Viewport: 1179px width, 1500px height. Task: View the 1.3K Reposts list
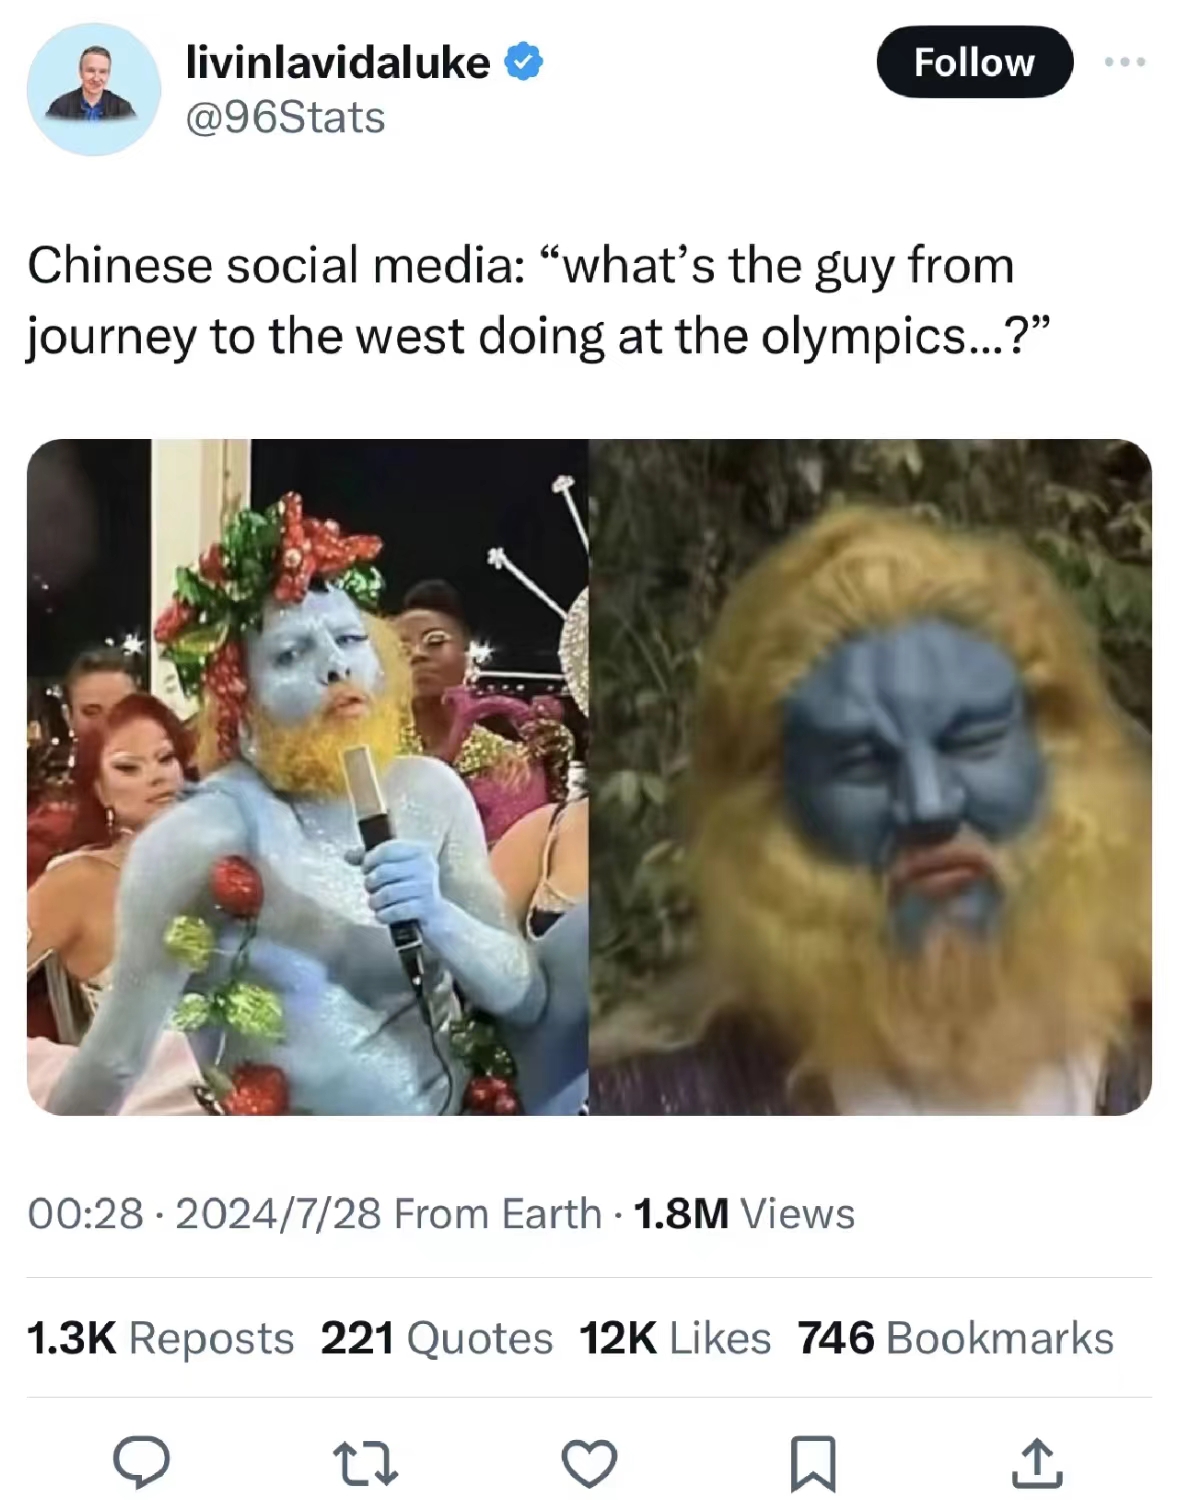coord(160,1338)
